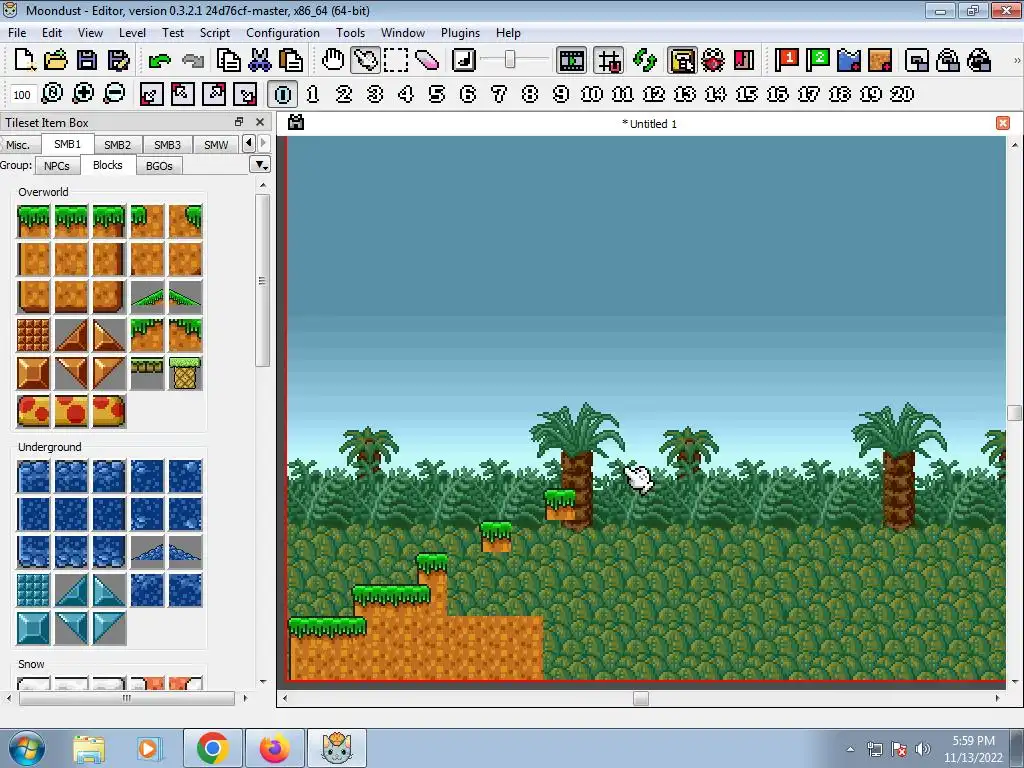
Task: Open the Configuration menu
Action: [x=283, y=33]
